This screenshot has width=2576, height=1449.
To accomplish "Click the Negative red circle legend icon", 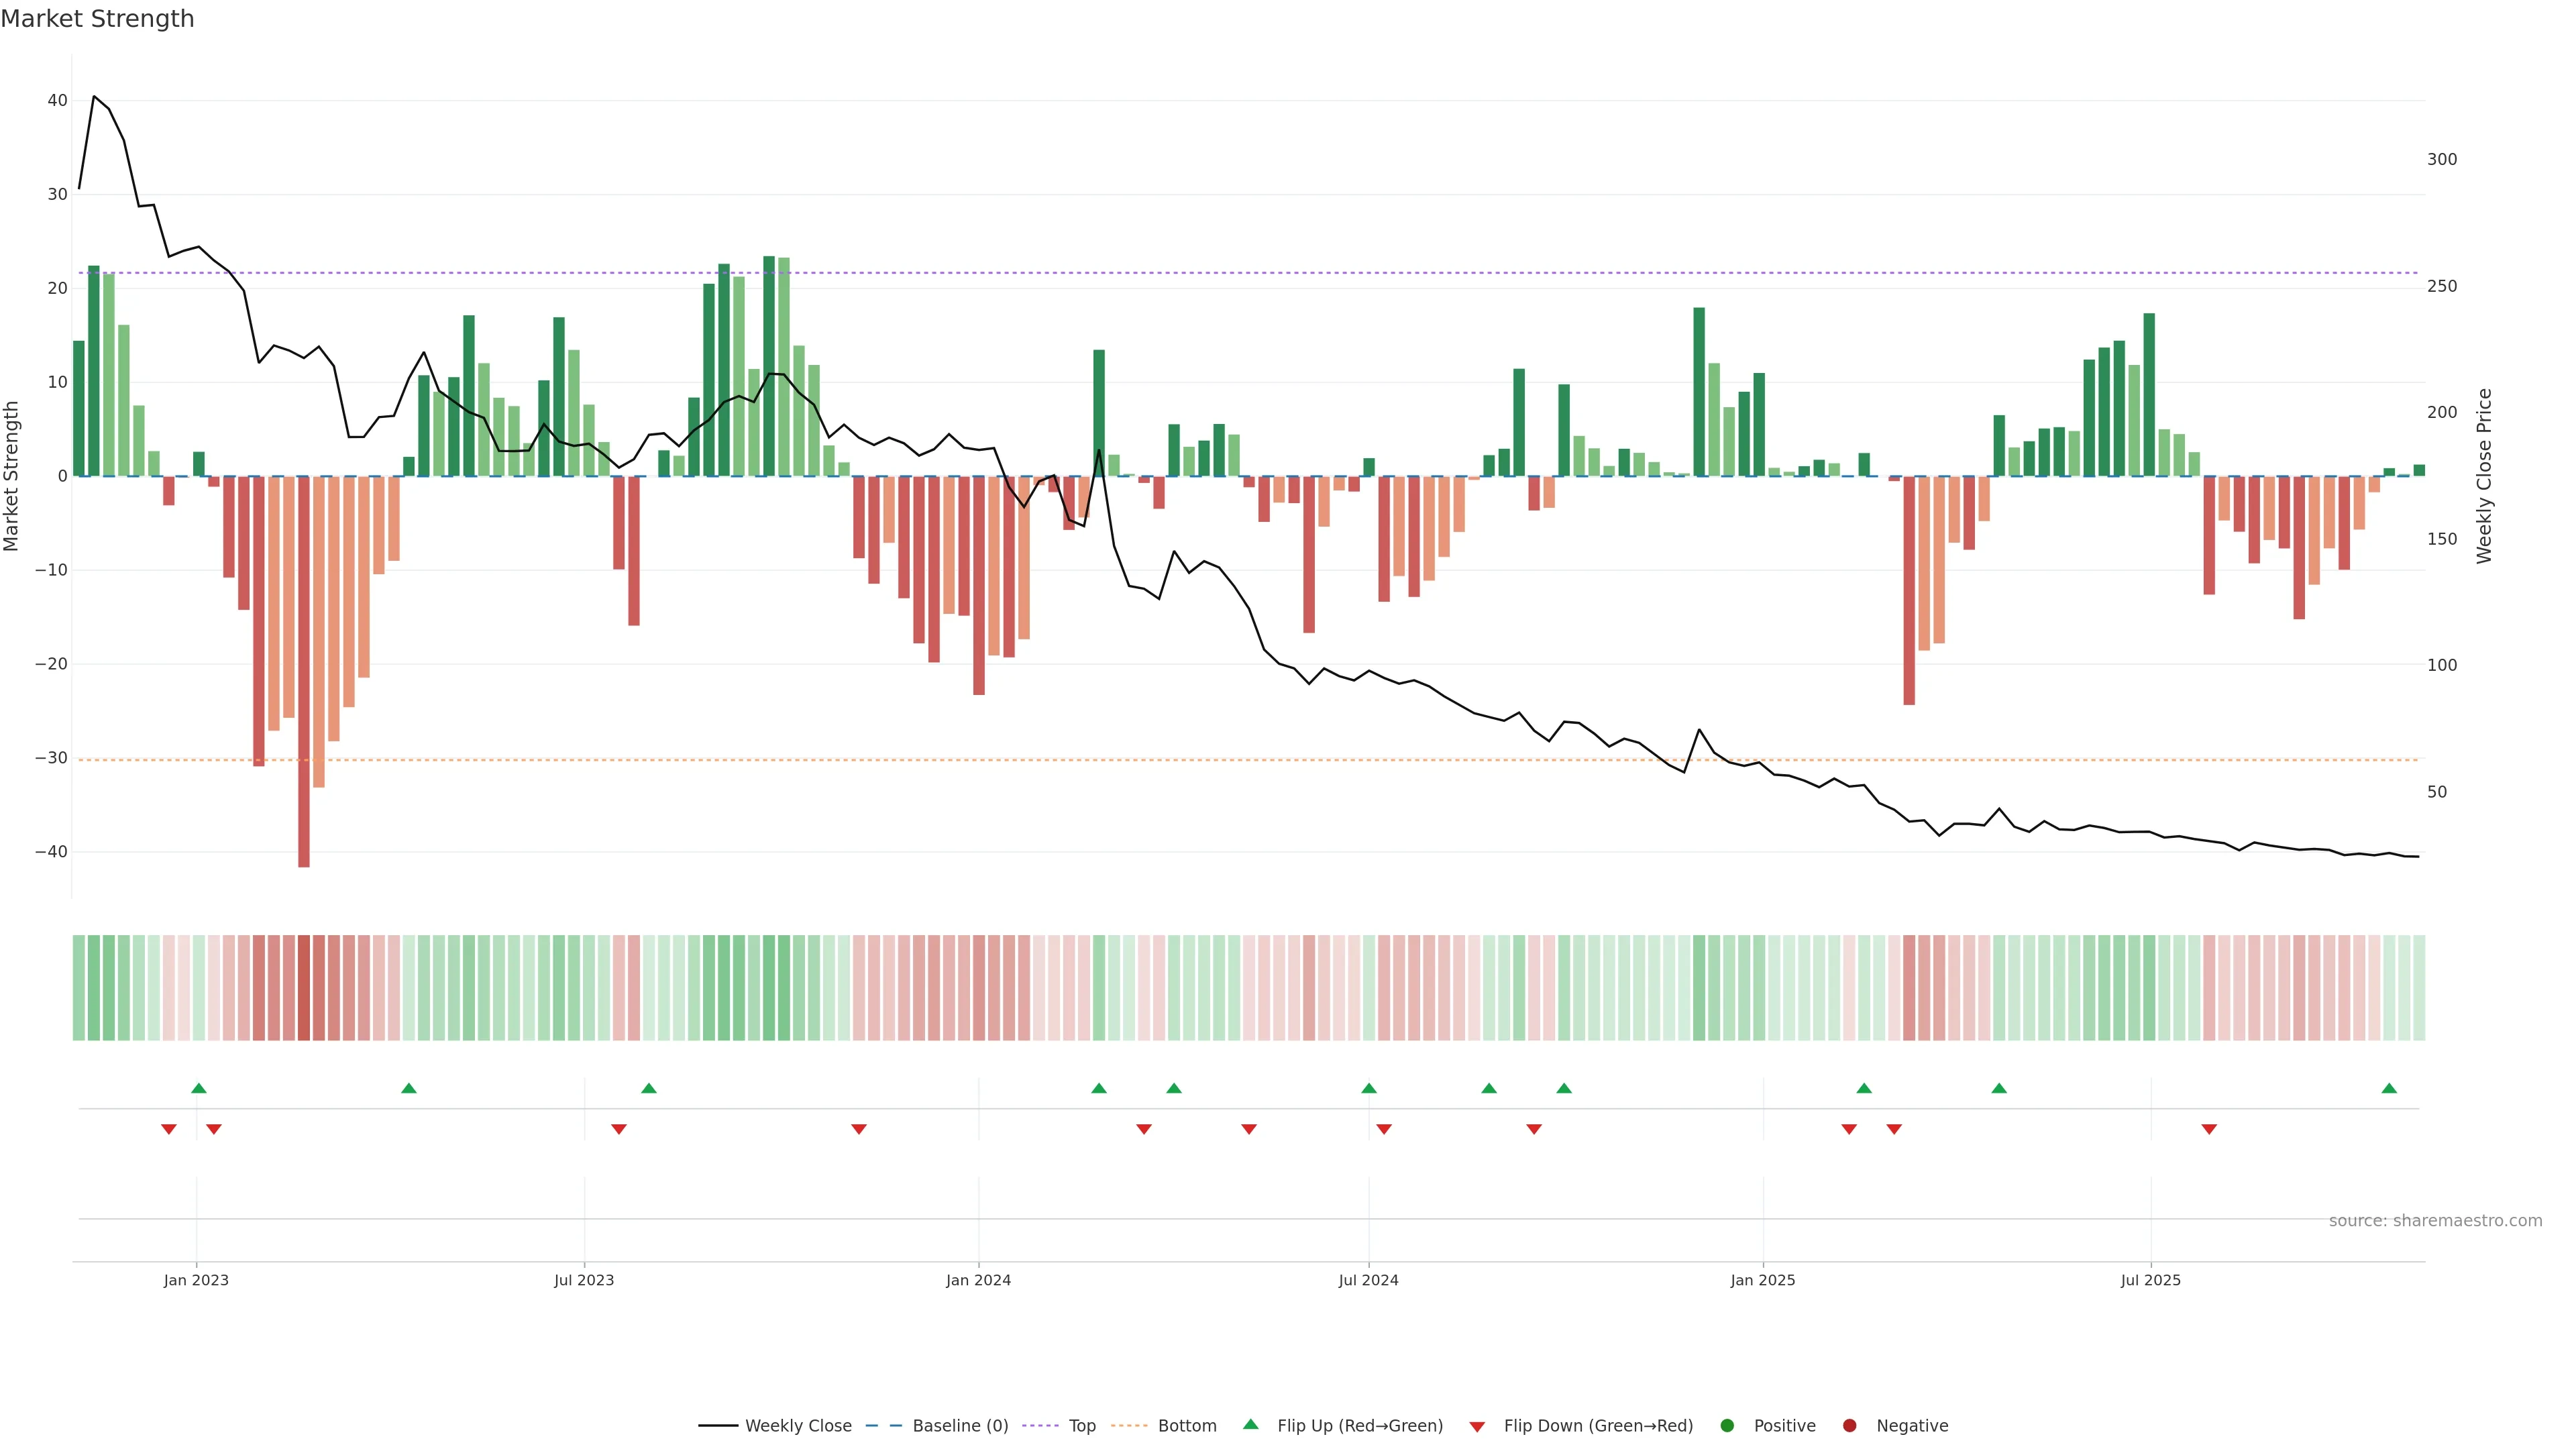I will 1849,1426.
